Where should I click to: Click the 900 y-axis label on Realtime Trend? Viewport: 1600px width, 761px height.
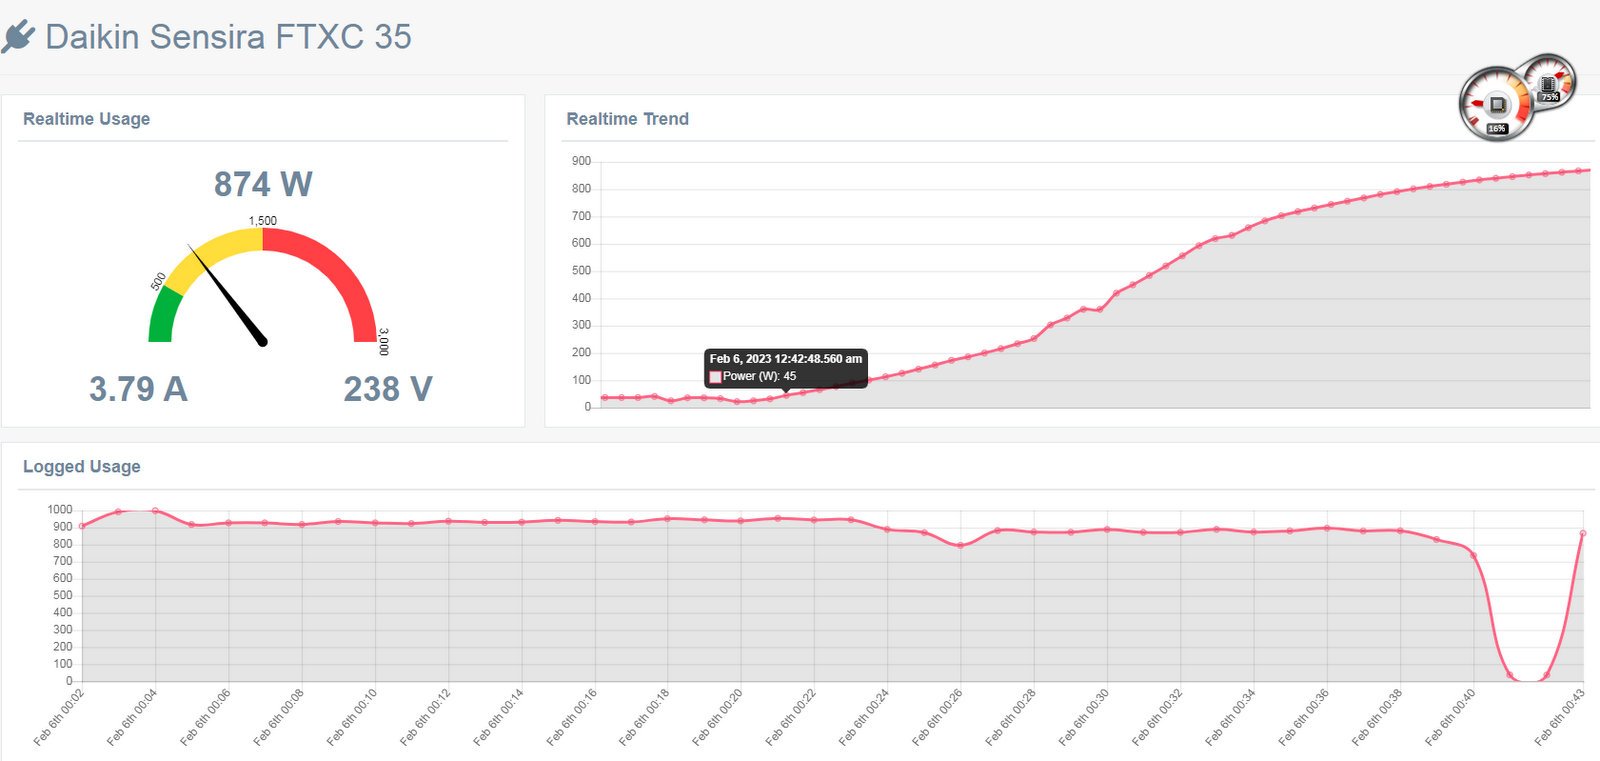(x=581, y=161)
